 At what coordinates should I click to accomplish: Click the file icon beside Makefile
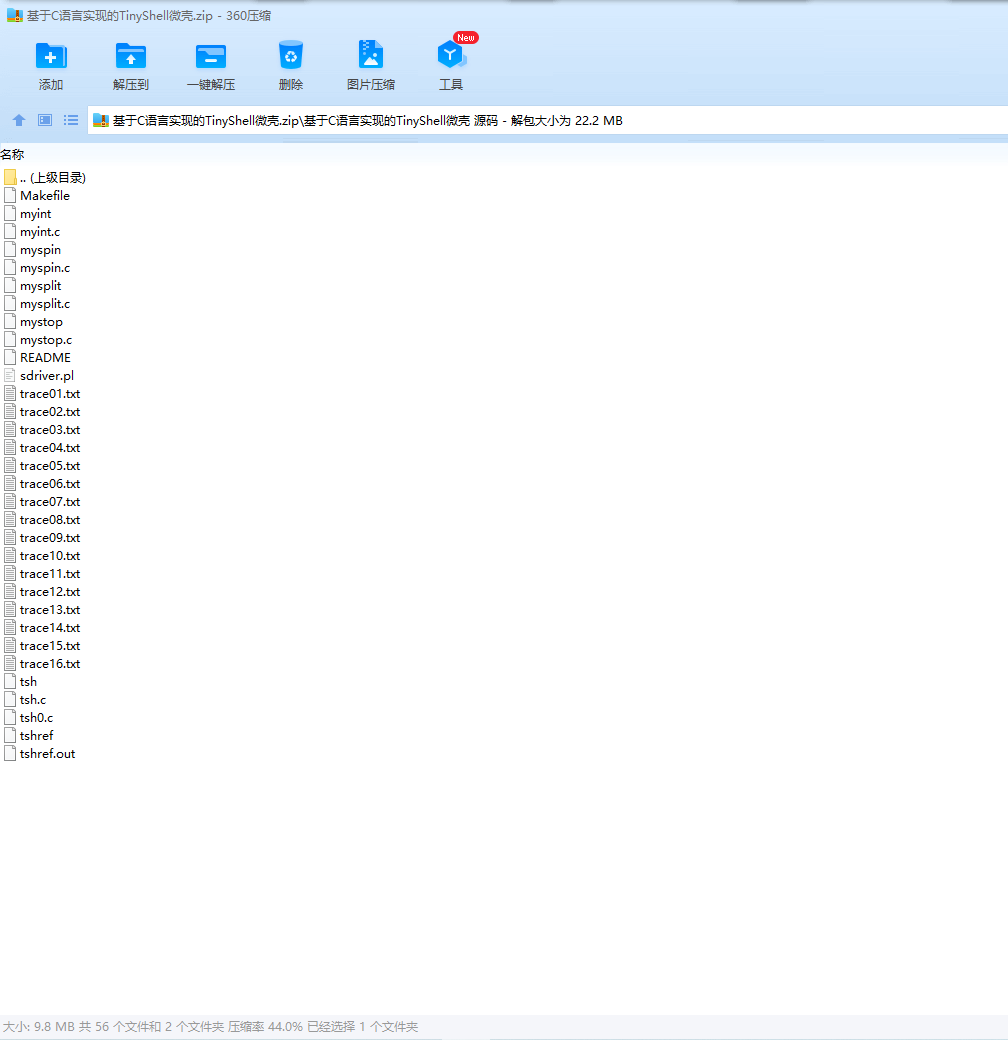[10, 196]
